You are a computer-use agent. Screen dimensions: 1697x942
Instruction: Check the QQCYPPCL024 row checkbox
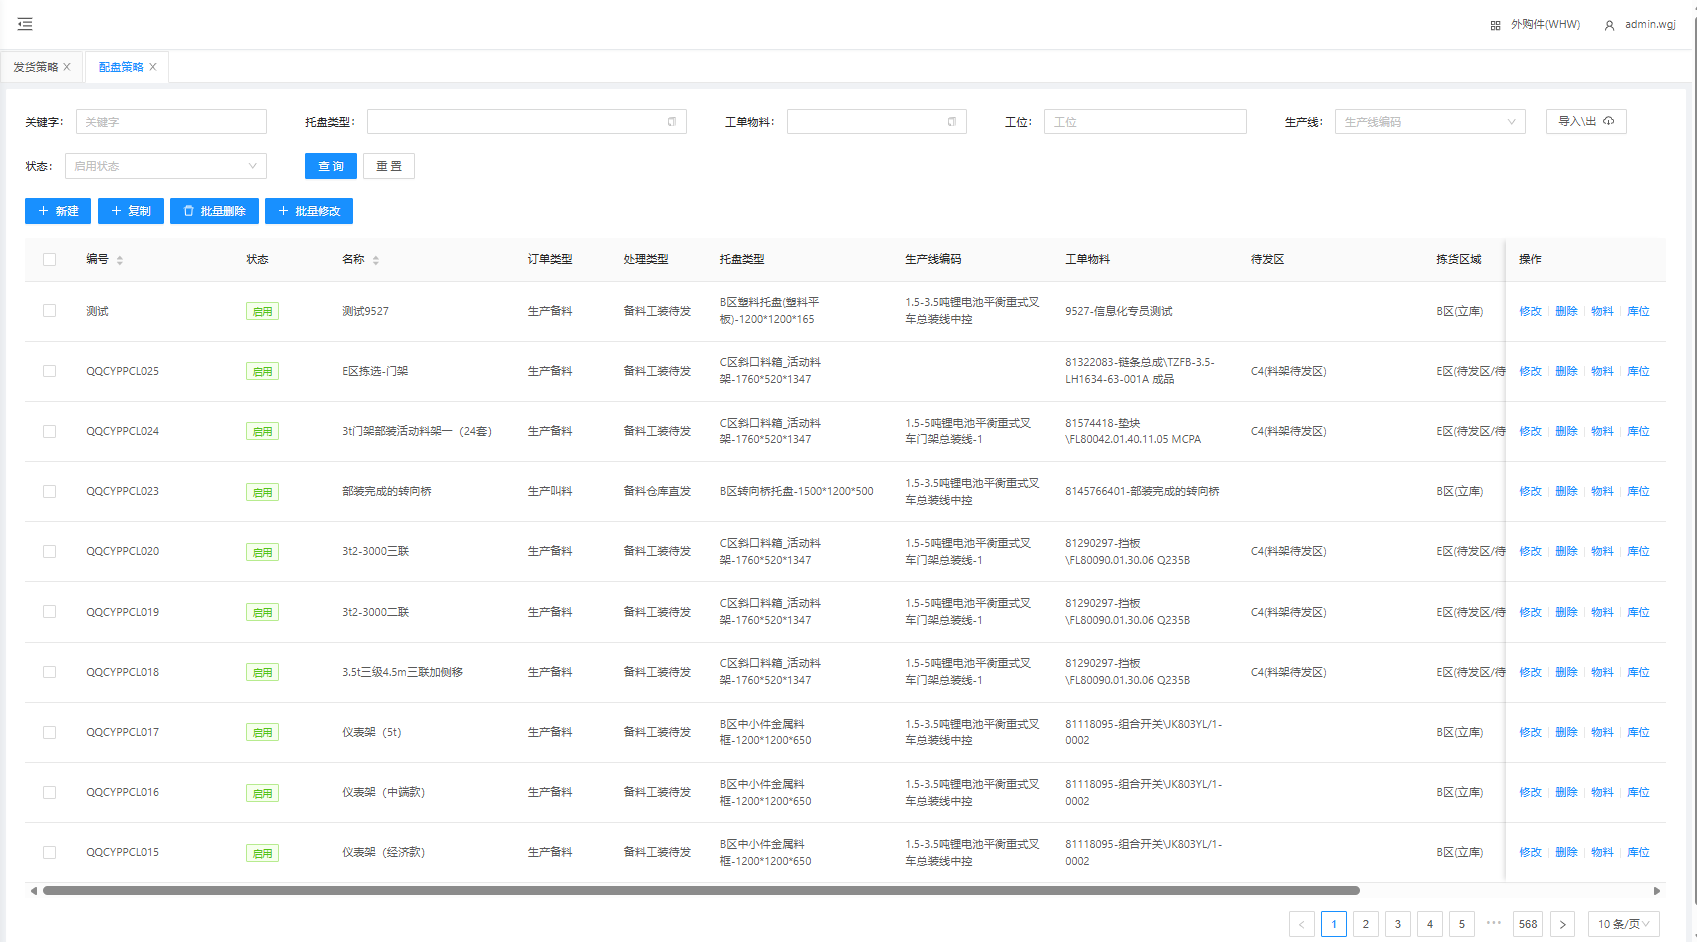pos(49,431)
